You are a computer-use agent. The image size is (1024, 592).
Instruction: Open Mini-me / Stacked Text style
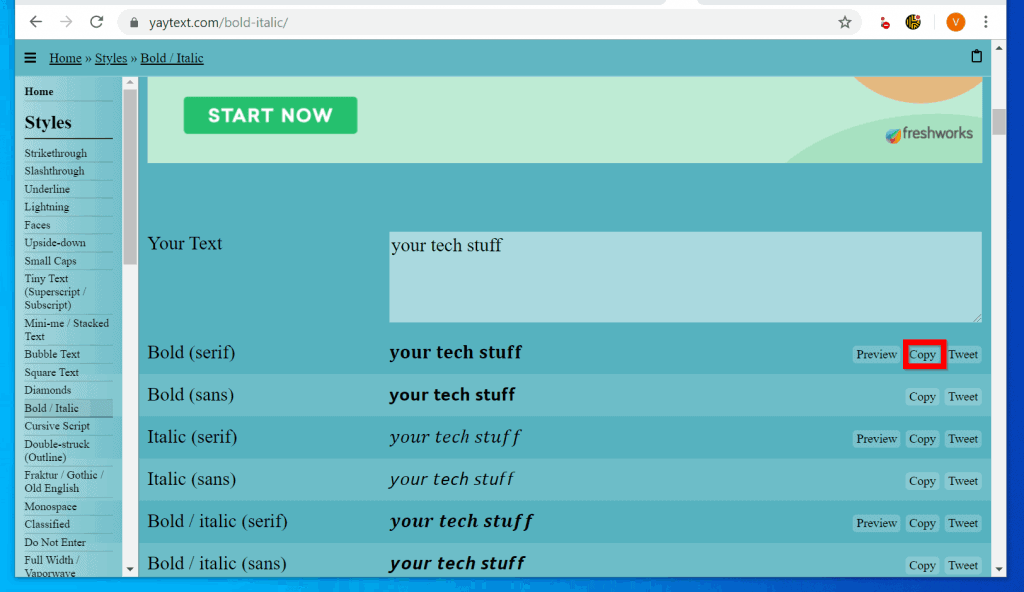(x=67, y=329)
